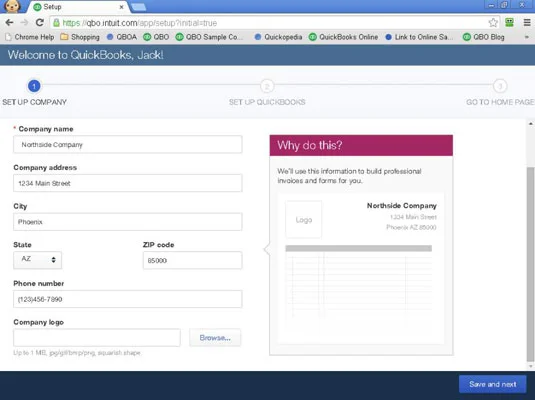The width and height of the screenshot is (535, 400).
Task: Open the Quickopedia bookmark
Action: click(x=278, y=37)
